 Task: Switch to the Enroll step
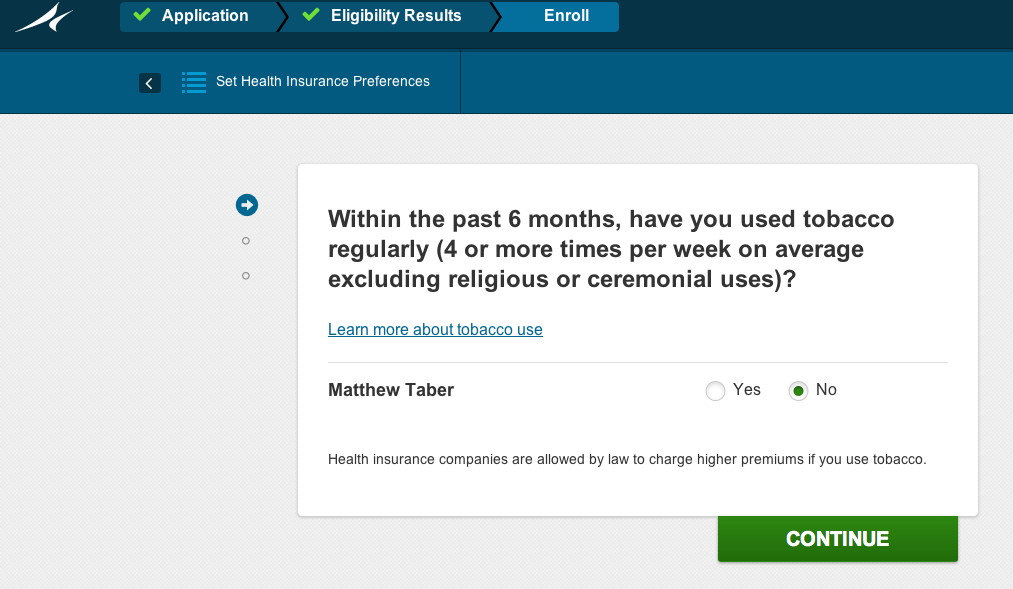566,16
